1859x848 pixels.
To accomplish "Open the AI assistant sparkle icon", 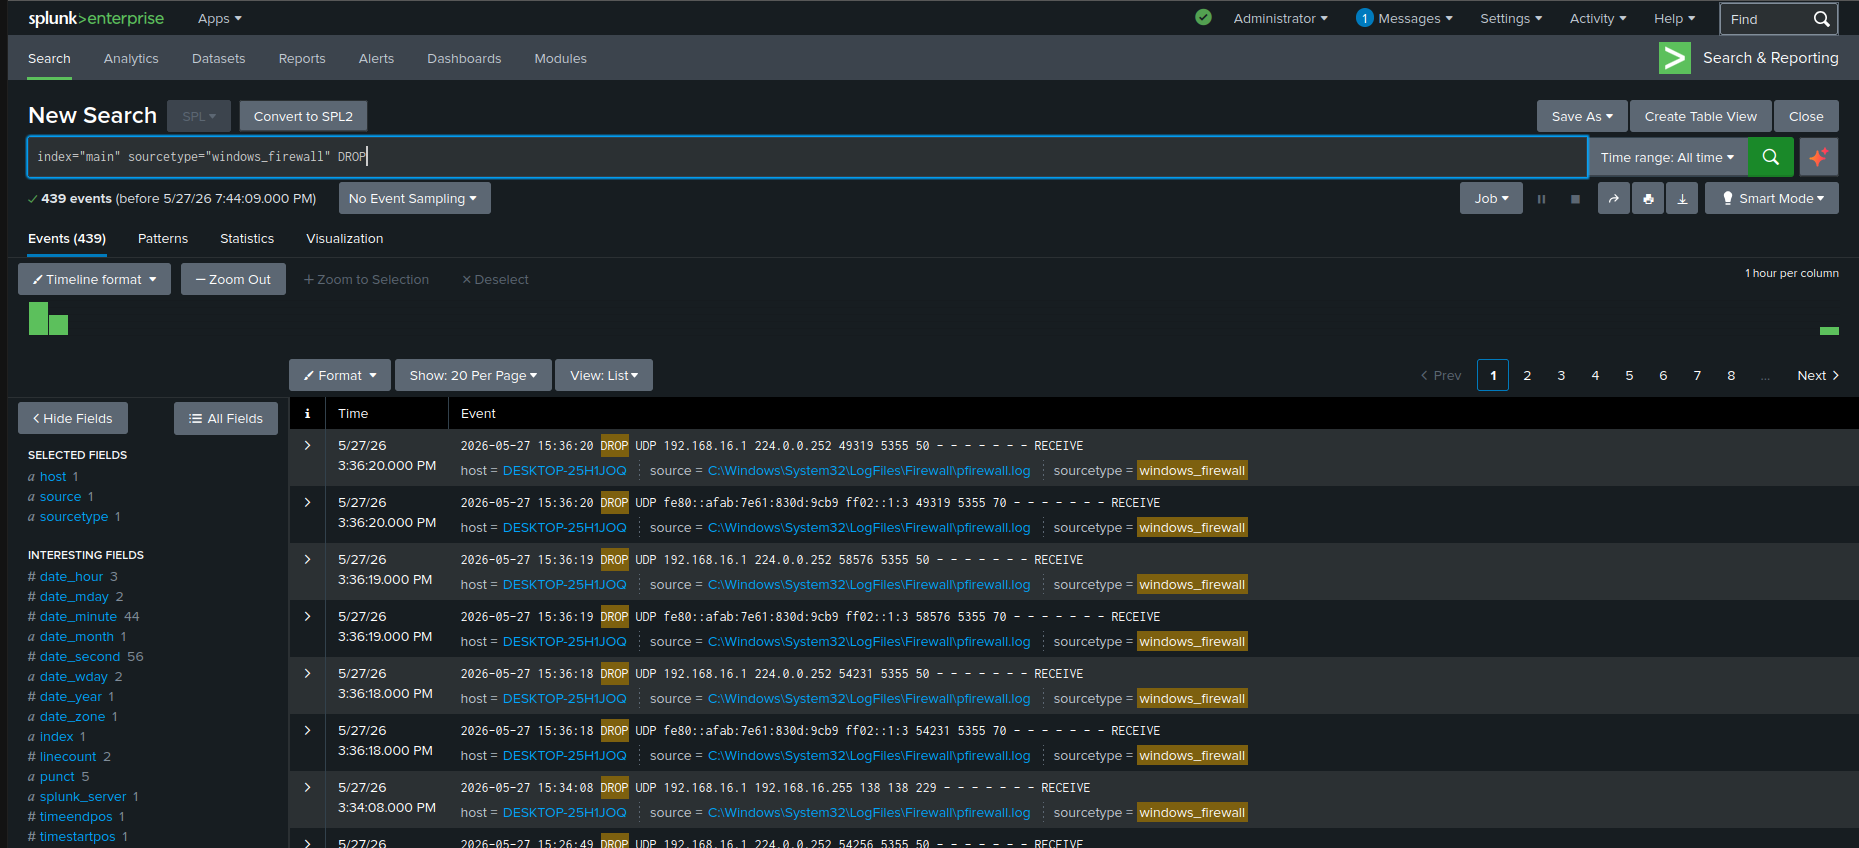I will tap(1818, 157).
